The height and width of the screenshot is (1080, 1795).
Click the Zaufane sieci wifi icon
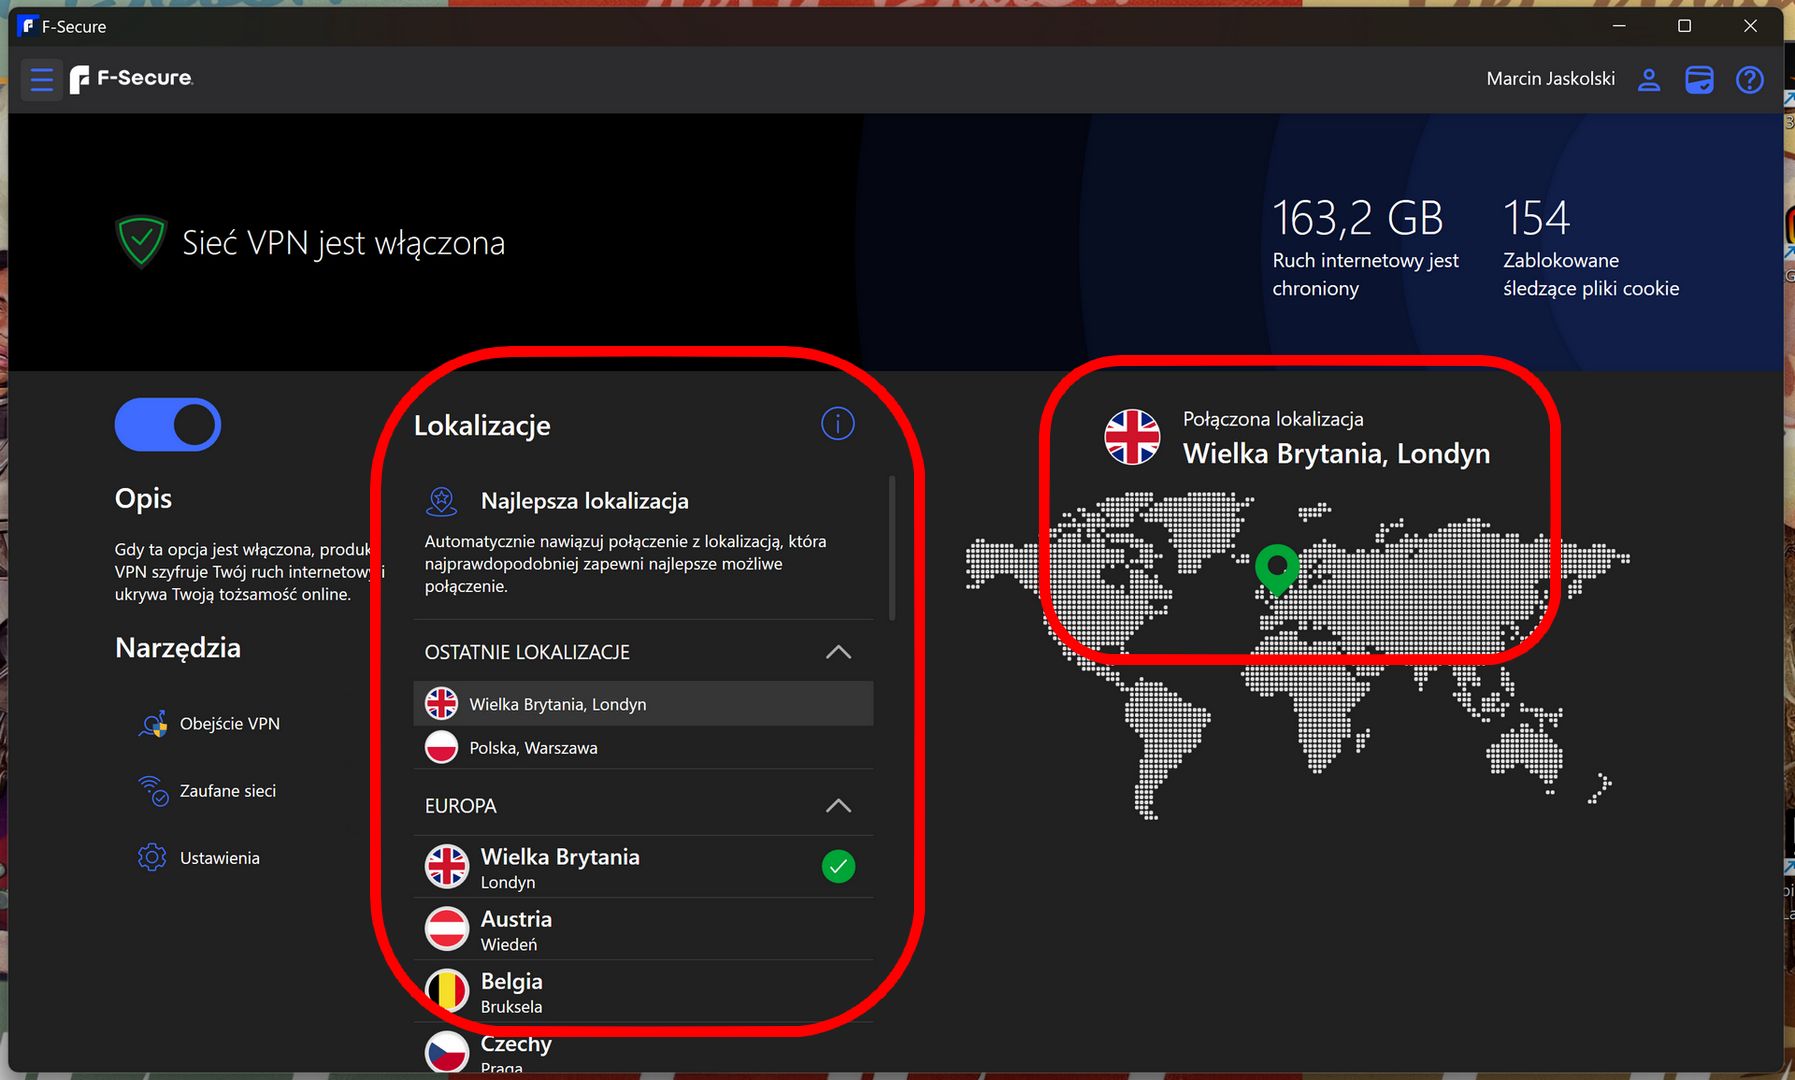152,791
